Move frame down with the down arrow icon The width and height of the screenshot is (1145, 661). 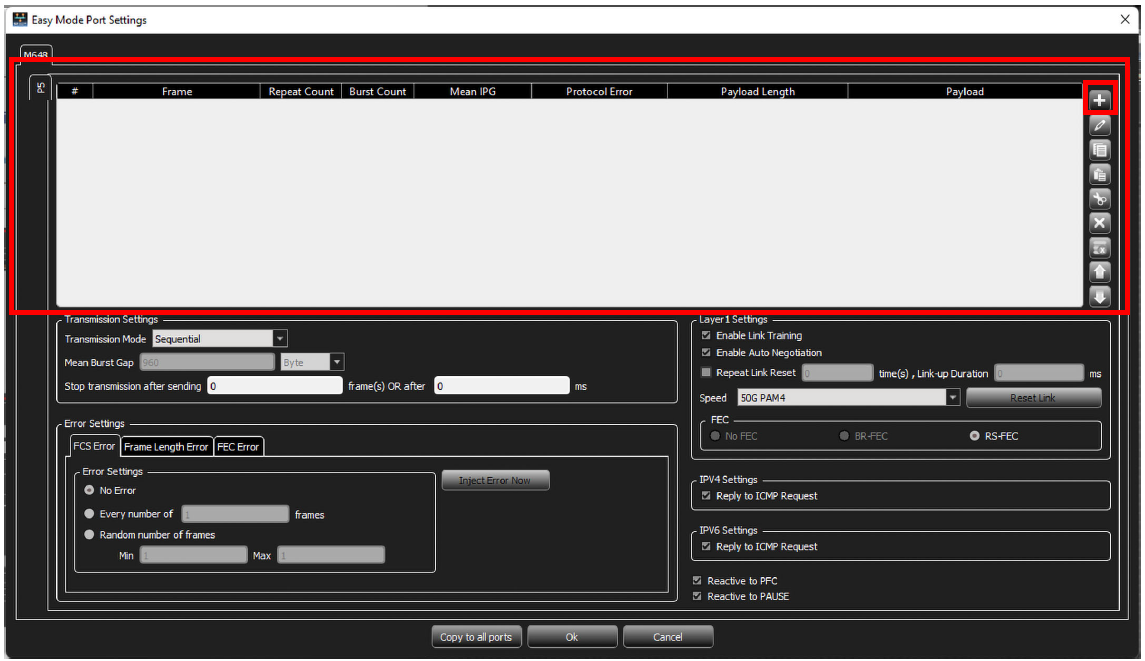point(1100,297)
